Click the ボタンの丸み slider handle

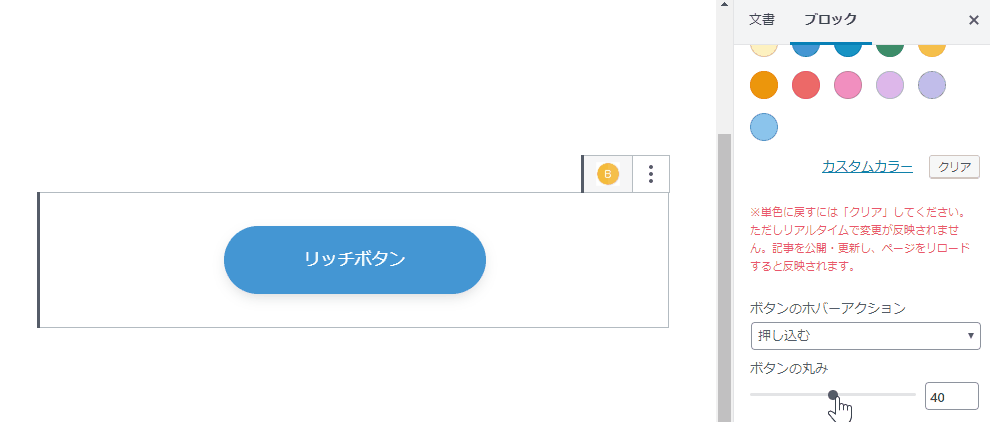(x=833, y=395)
